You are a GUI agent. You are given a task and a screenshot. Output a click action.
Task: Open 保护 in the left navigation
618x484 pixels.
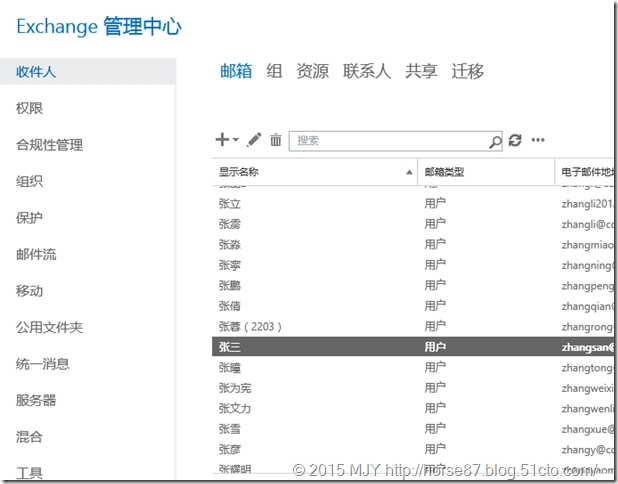tap(29, 218)
